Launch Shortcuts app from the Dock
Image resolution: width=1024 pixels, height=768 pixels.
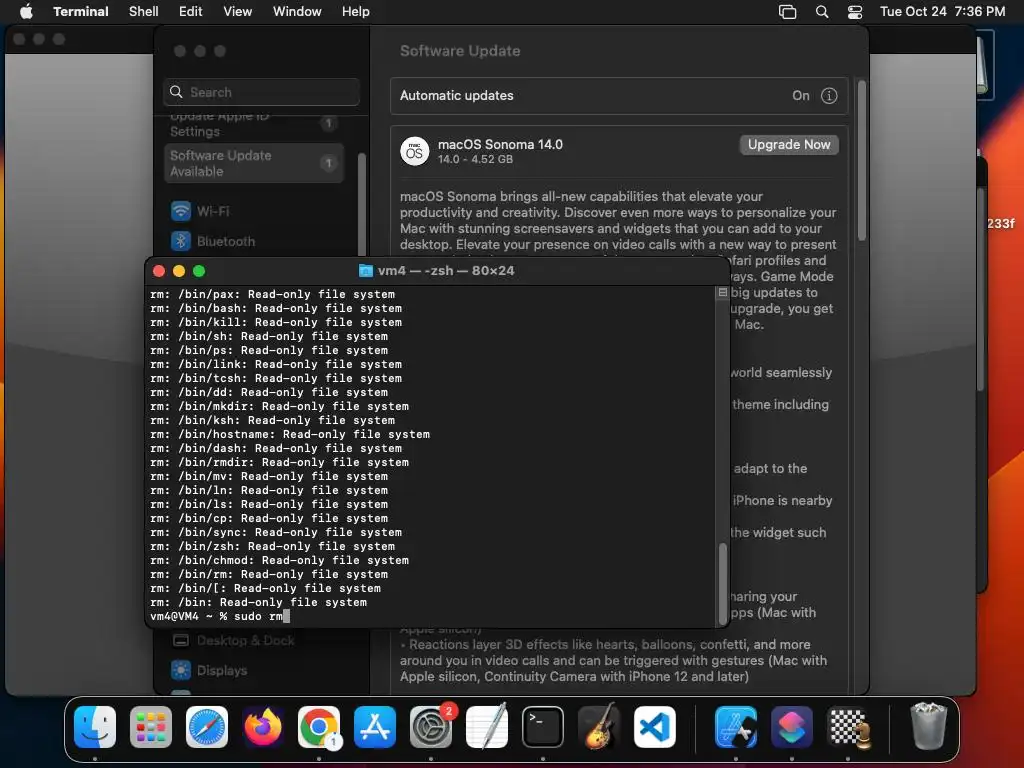792,727
